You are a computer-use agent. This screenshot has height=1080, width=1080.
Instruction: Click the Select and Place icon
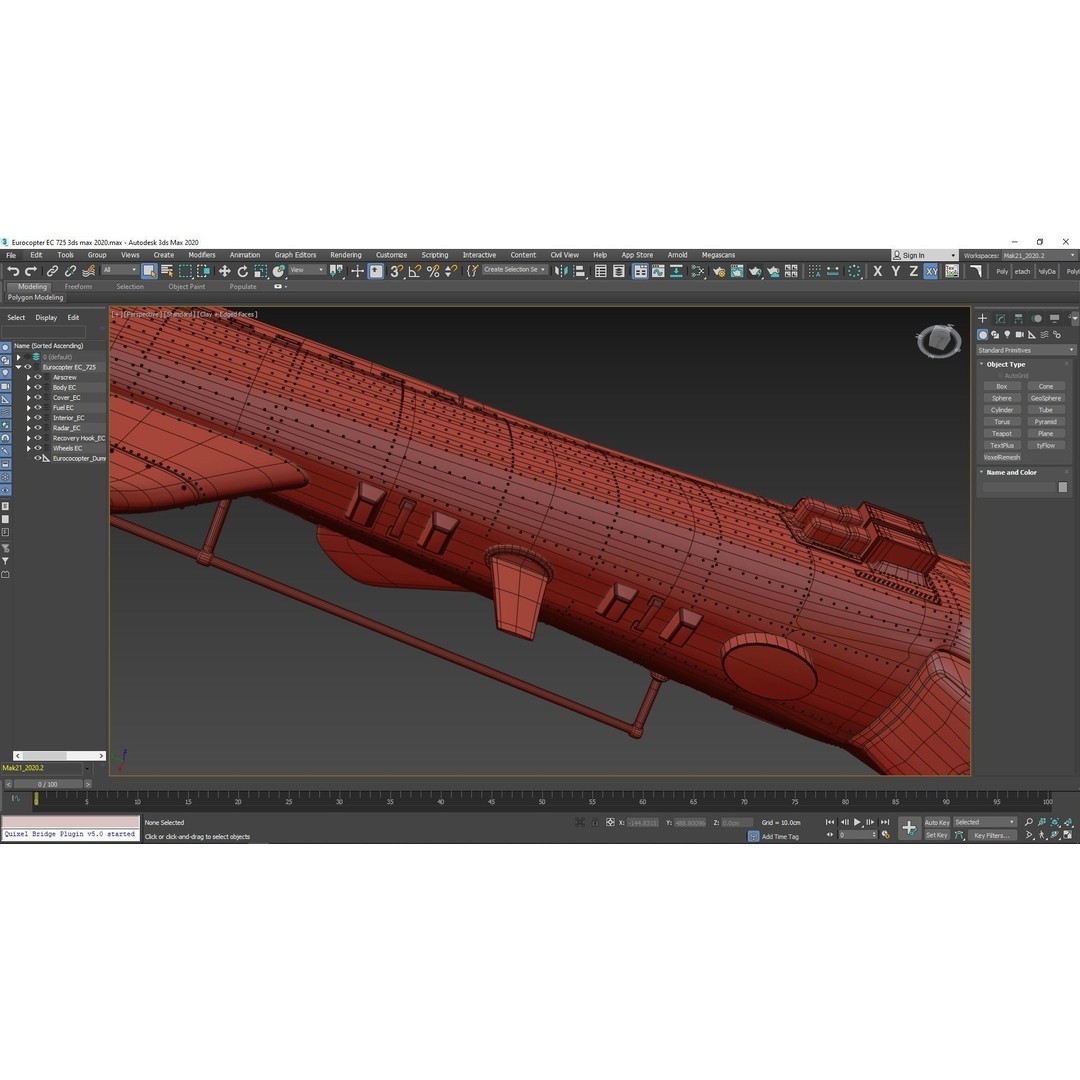[278, 271]
